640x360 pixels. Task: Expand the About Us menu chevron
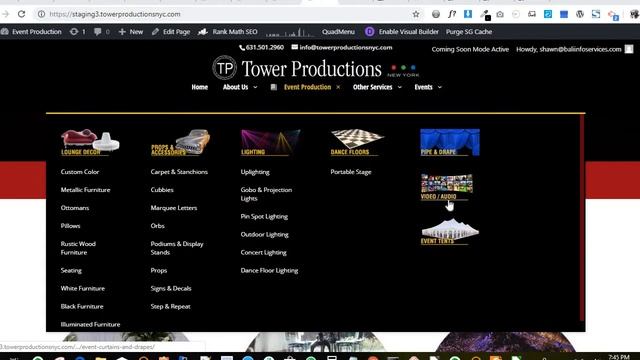tap(255, 87)
